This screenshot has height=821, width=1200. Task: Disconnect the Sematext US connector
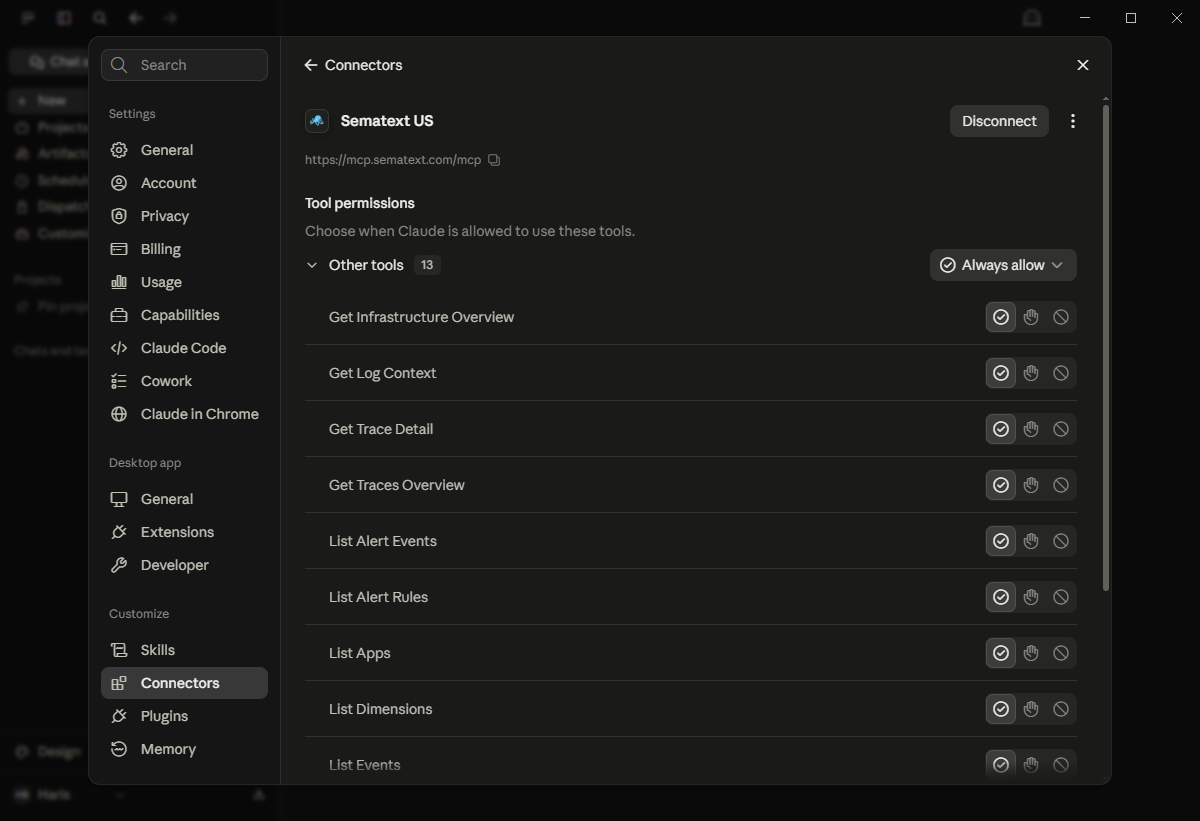tap(999, 121)
